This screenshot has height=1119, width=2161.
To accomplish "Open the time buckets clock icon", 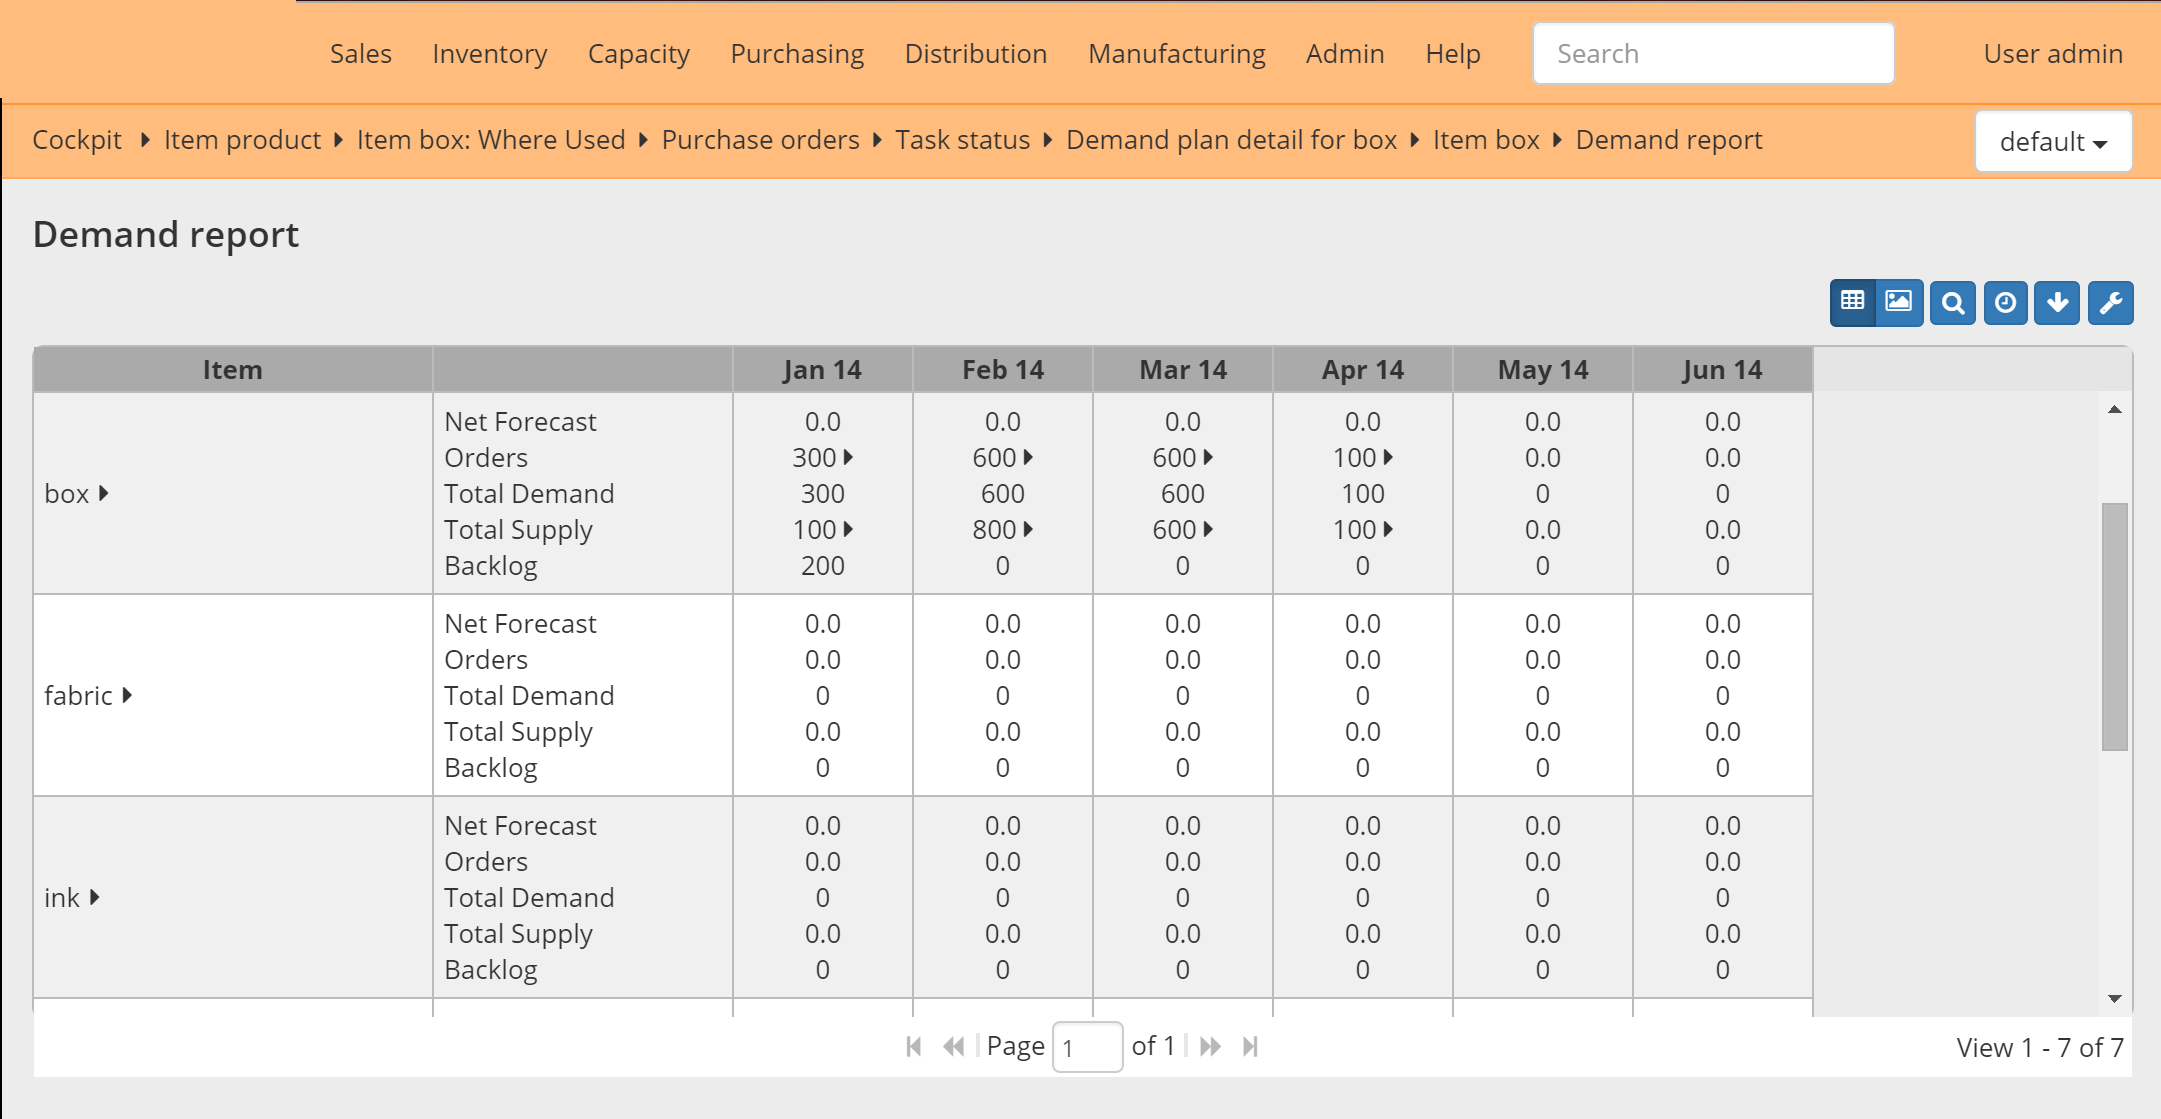I will [2004, 302].
